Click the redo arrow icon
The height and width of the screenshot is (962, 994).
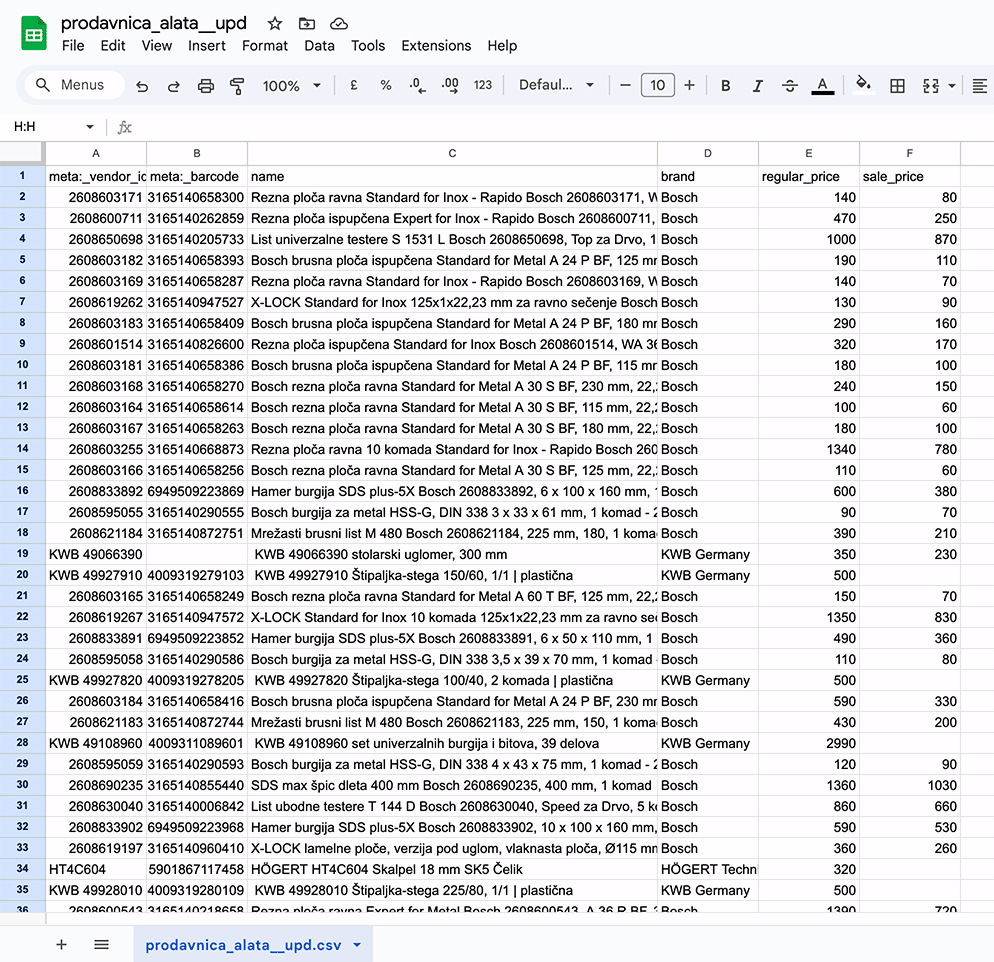pos(173,86)
